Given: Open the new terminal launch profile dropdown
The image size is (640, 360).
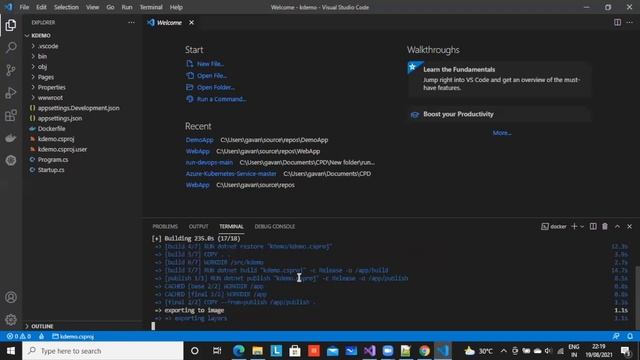Looking at the screenshot, I should [582, 227].
